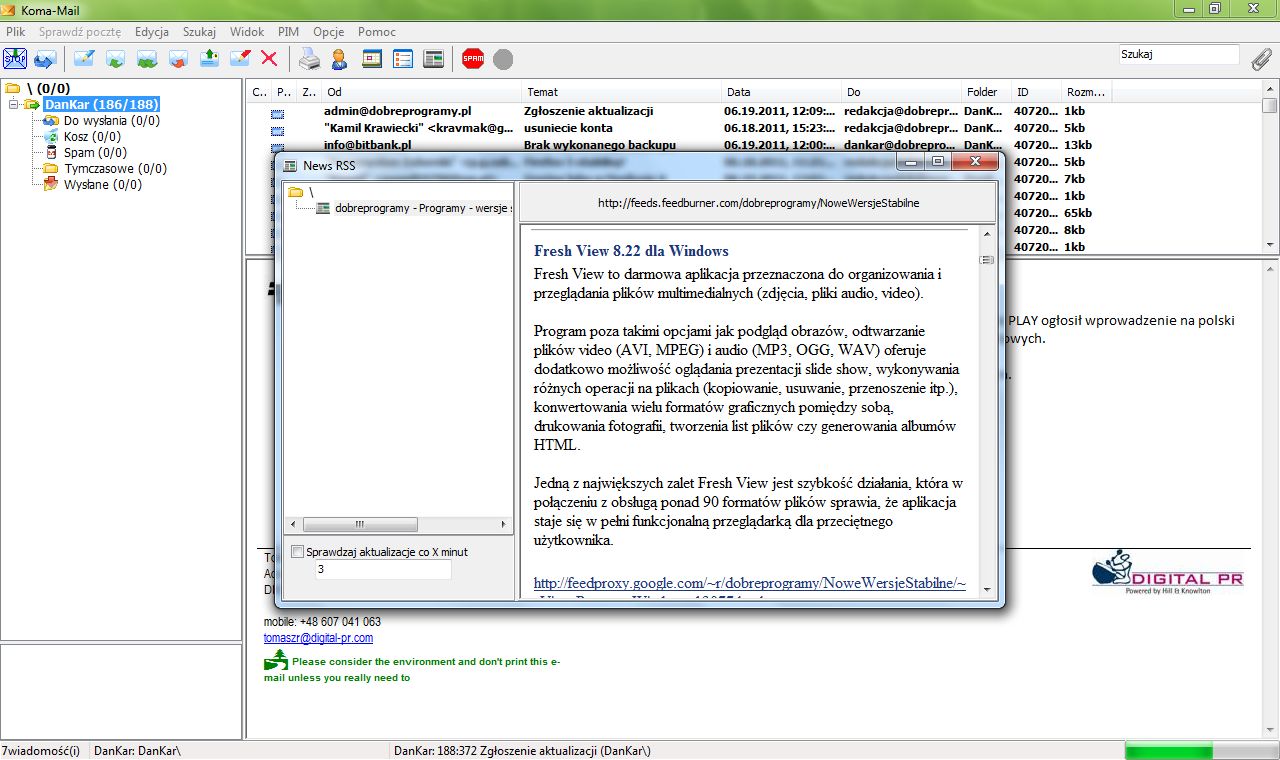Sort messages by Do column header
Screen dimensions: 1280x760
pyautogui.click(x=901, y=92)
